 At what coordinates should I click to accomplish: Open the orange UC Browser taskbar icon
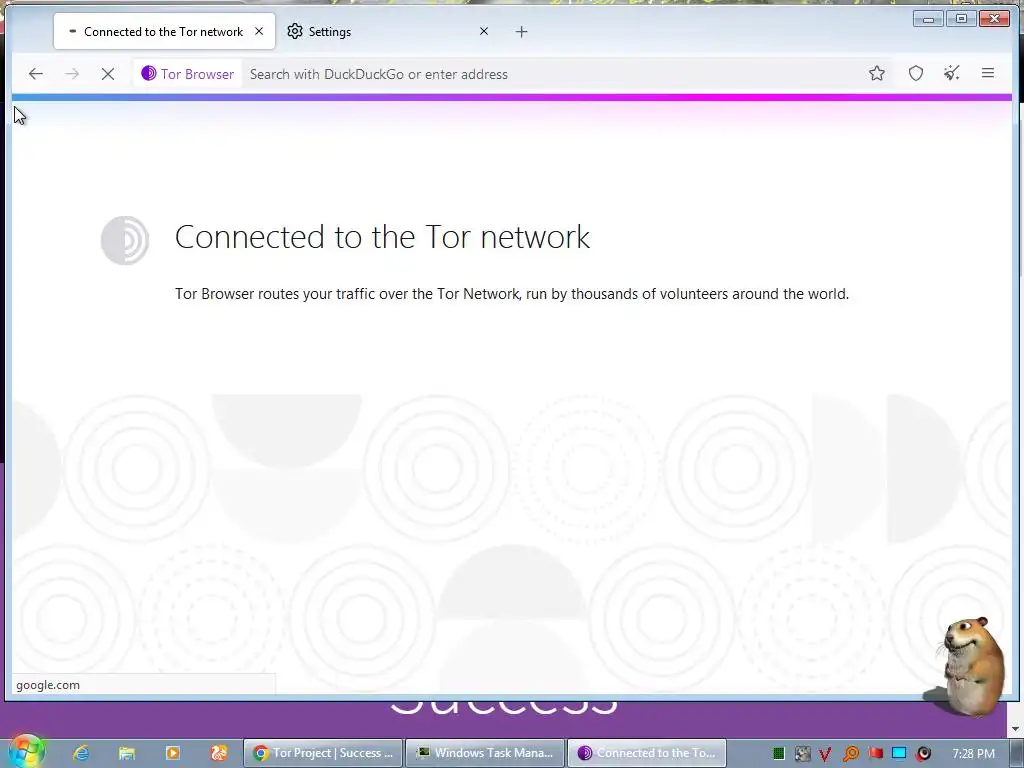[x=219, y=753]
